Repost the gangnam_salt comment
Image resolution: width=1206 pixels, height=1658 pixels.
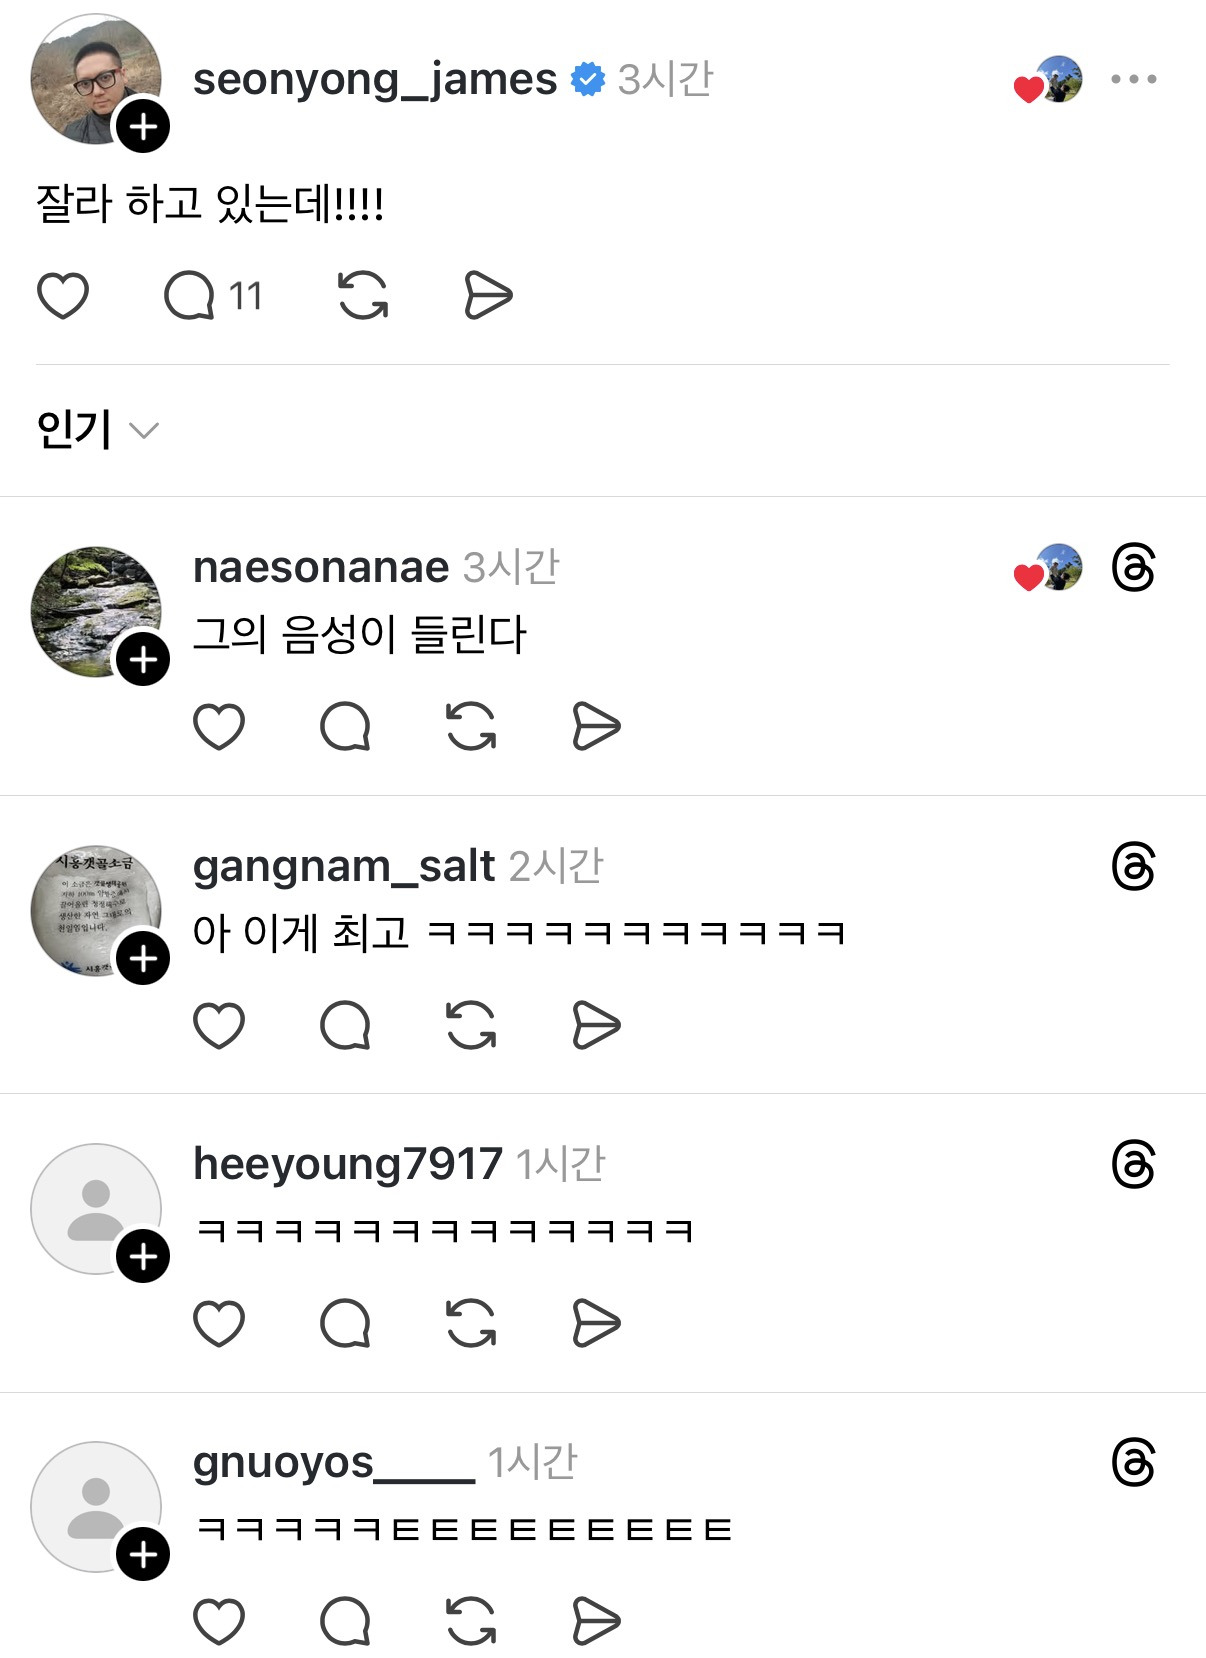coord(471,1026)
